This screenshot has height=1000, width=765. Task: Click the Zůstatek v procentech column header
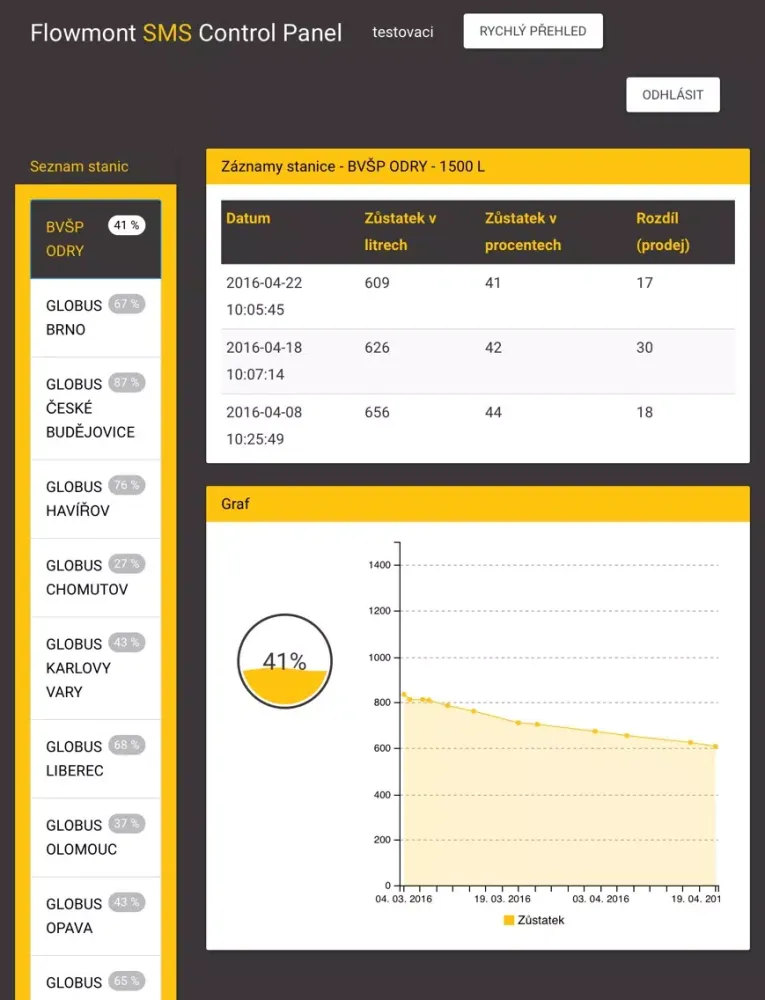tap(523, 232)
